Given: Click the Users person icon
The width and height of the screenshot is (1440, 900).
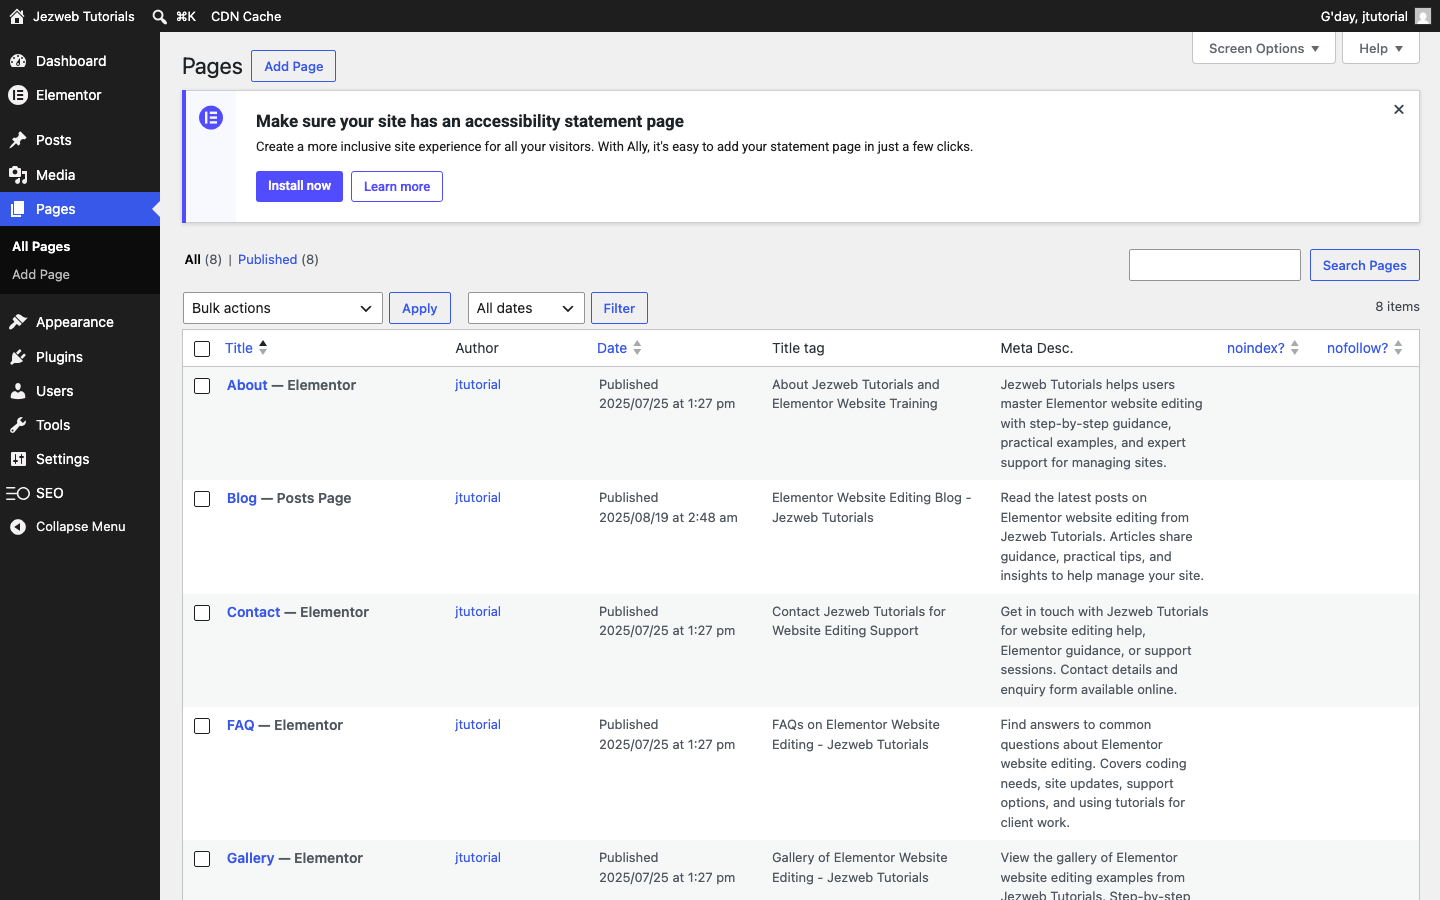Looking at the screenshot, I should coord(18,391).
